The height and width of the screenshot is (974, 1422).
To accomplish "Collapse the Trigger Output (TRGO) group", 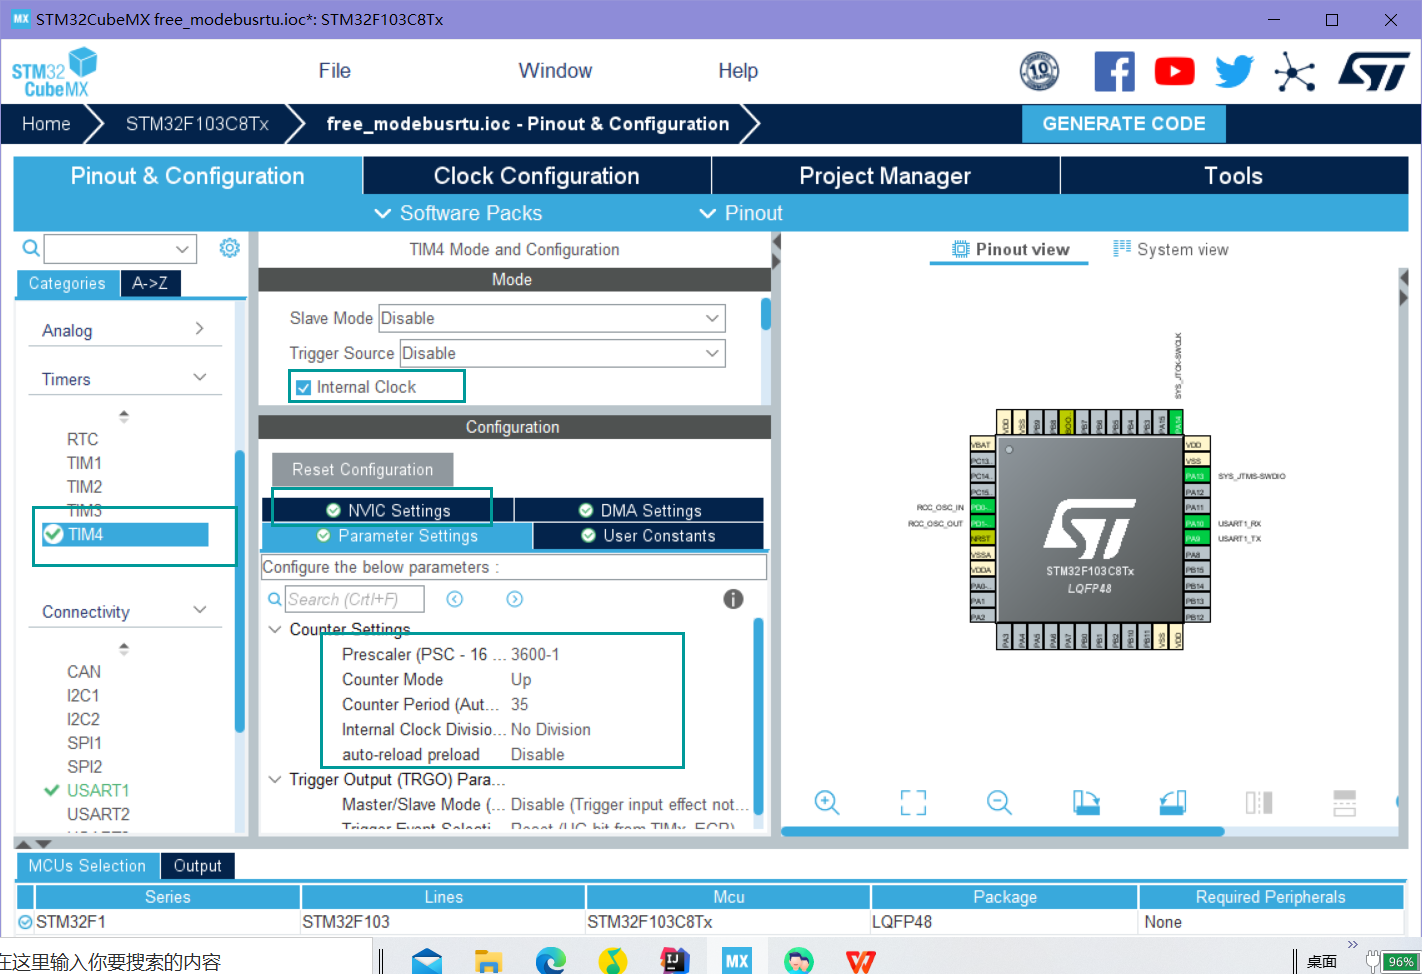I will point(275,779).
